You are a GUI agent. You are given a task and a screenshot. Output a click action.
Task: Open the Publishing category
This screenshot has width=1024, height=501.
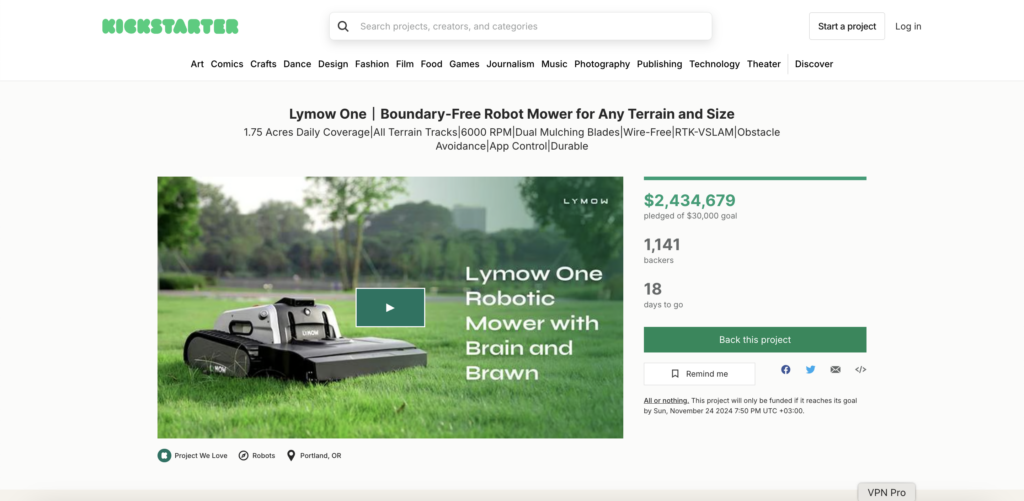click(x=660, y=64)
